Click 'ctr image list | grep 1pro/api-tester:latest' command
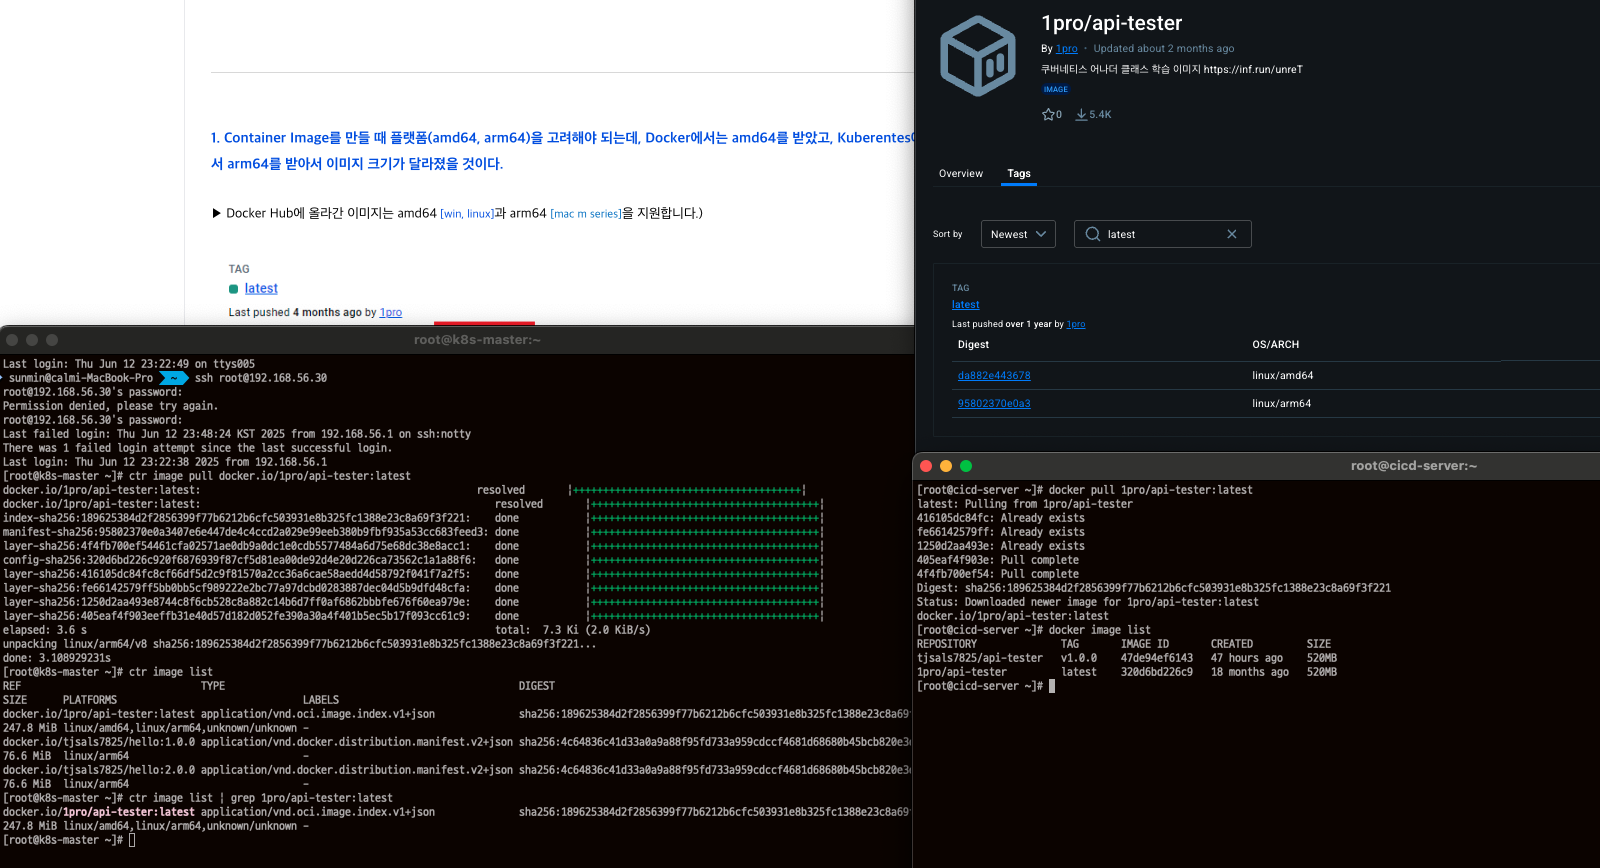 click(x=261, y=798)
